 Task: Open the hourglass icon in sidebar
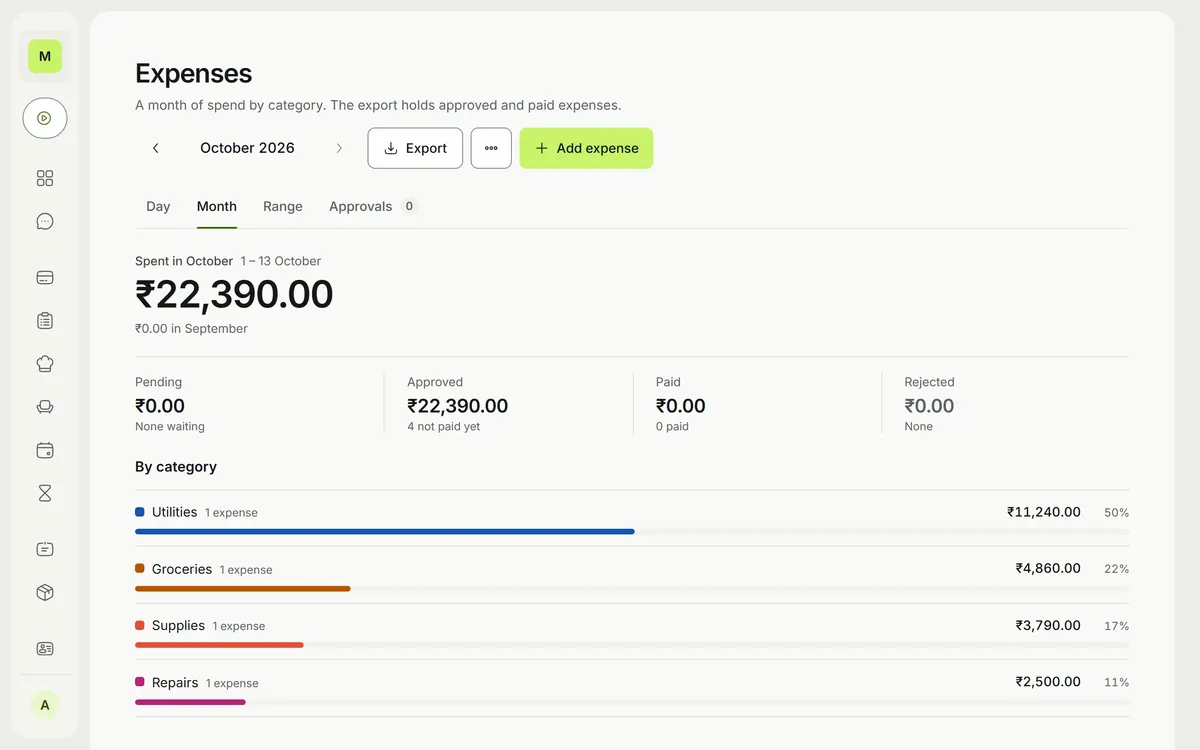point(45,493)
